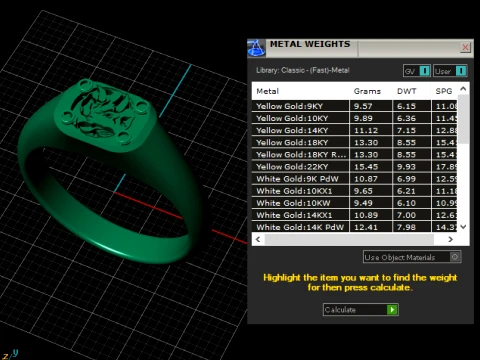Click the Library: Classic - (Fast)-Metal label
Image resolution: width=480 pixels, height=360 pixels.
tap(303, 70)
